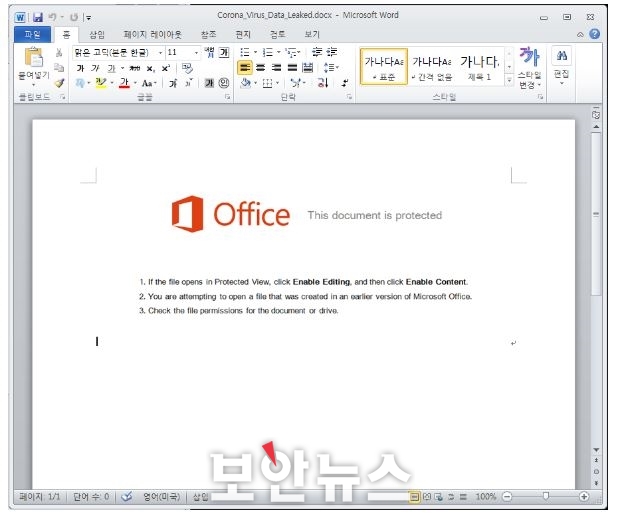Toggle Bold (가) formatting
This screenshot has width=621, height=517.
80,68
